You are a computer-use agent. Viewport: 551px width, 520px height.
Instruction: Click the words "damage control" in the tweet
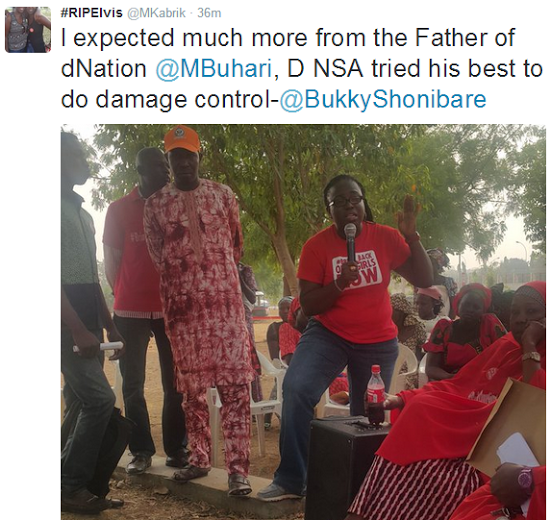pyautogui.click(x=184, y=100)
